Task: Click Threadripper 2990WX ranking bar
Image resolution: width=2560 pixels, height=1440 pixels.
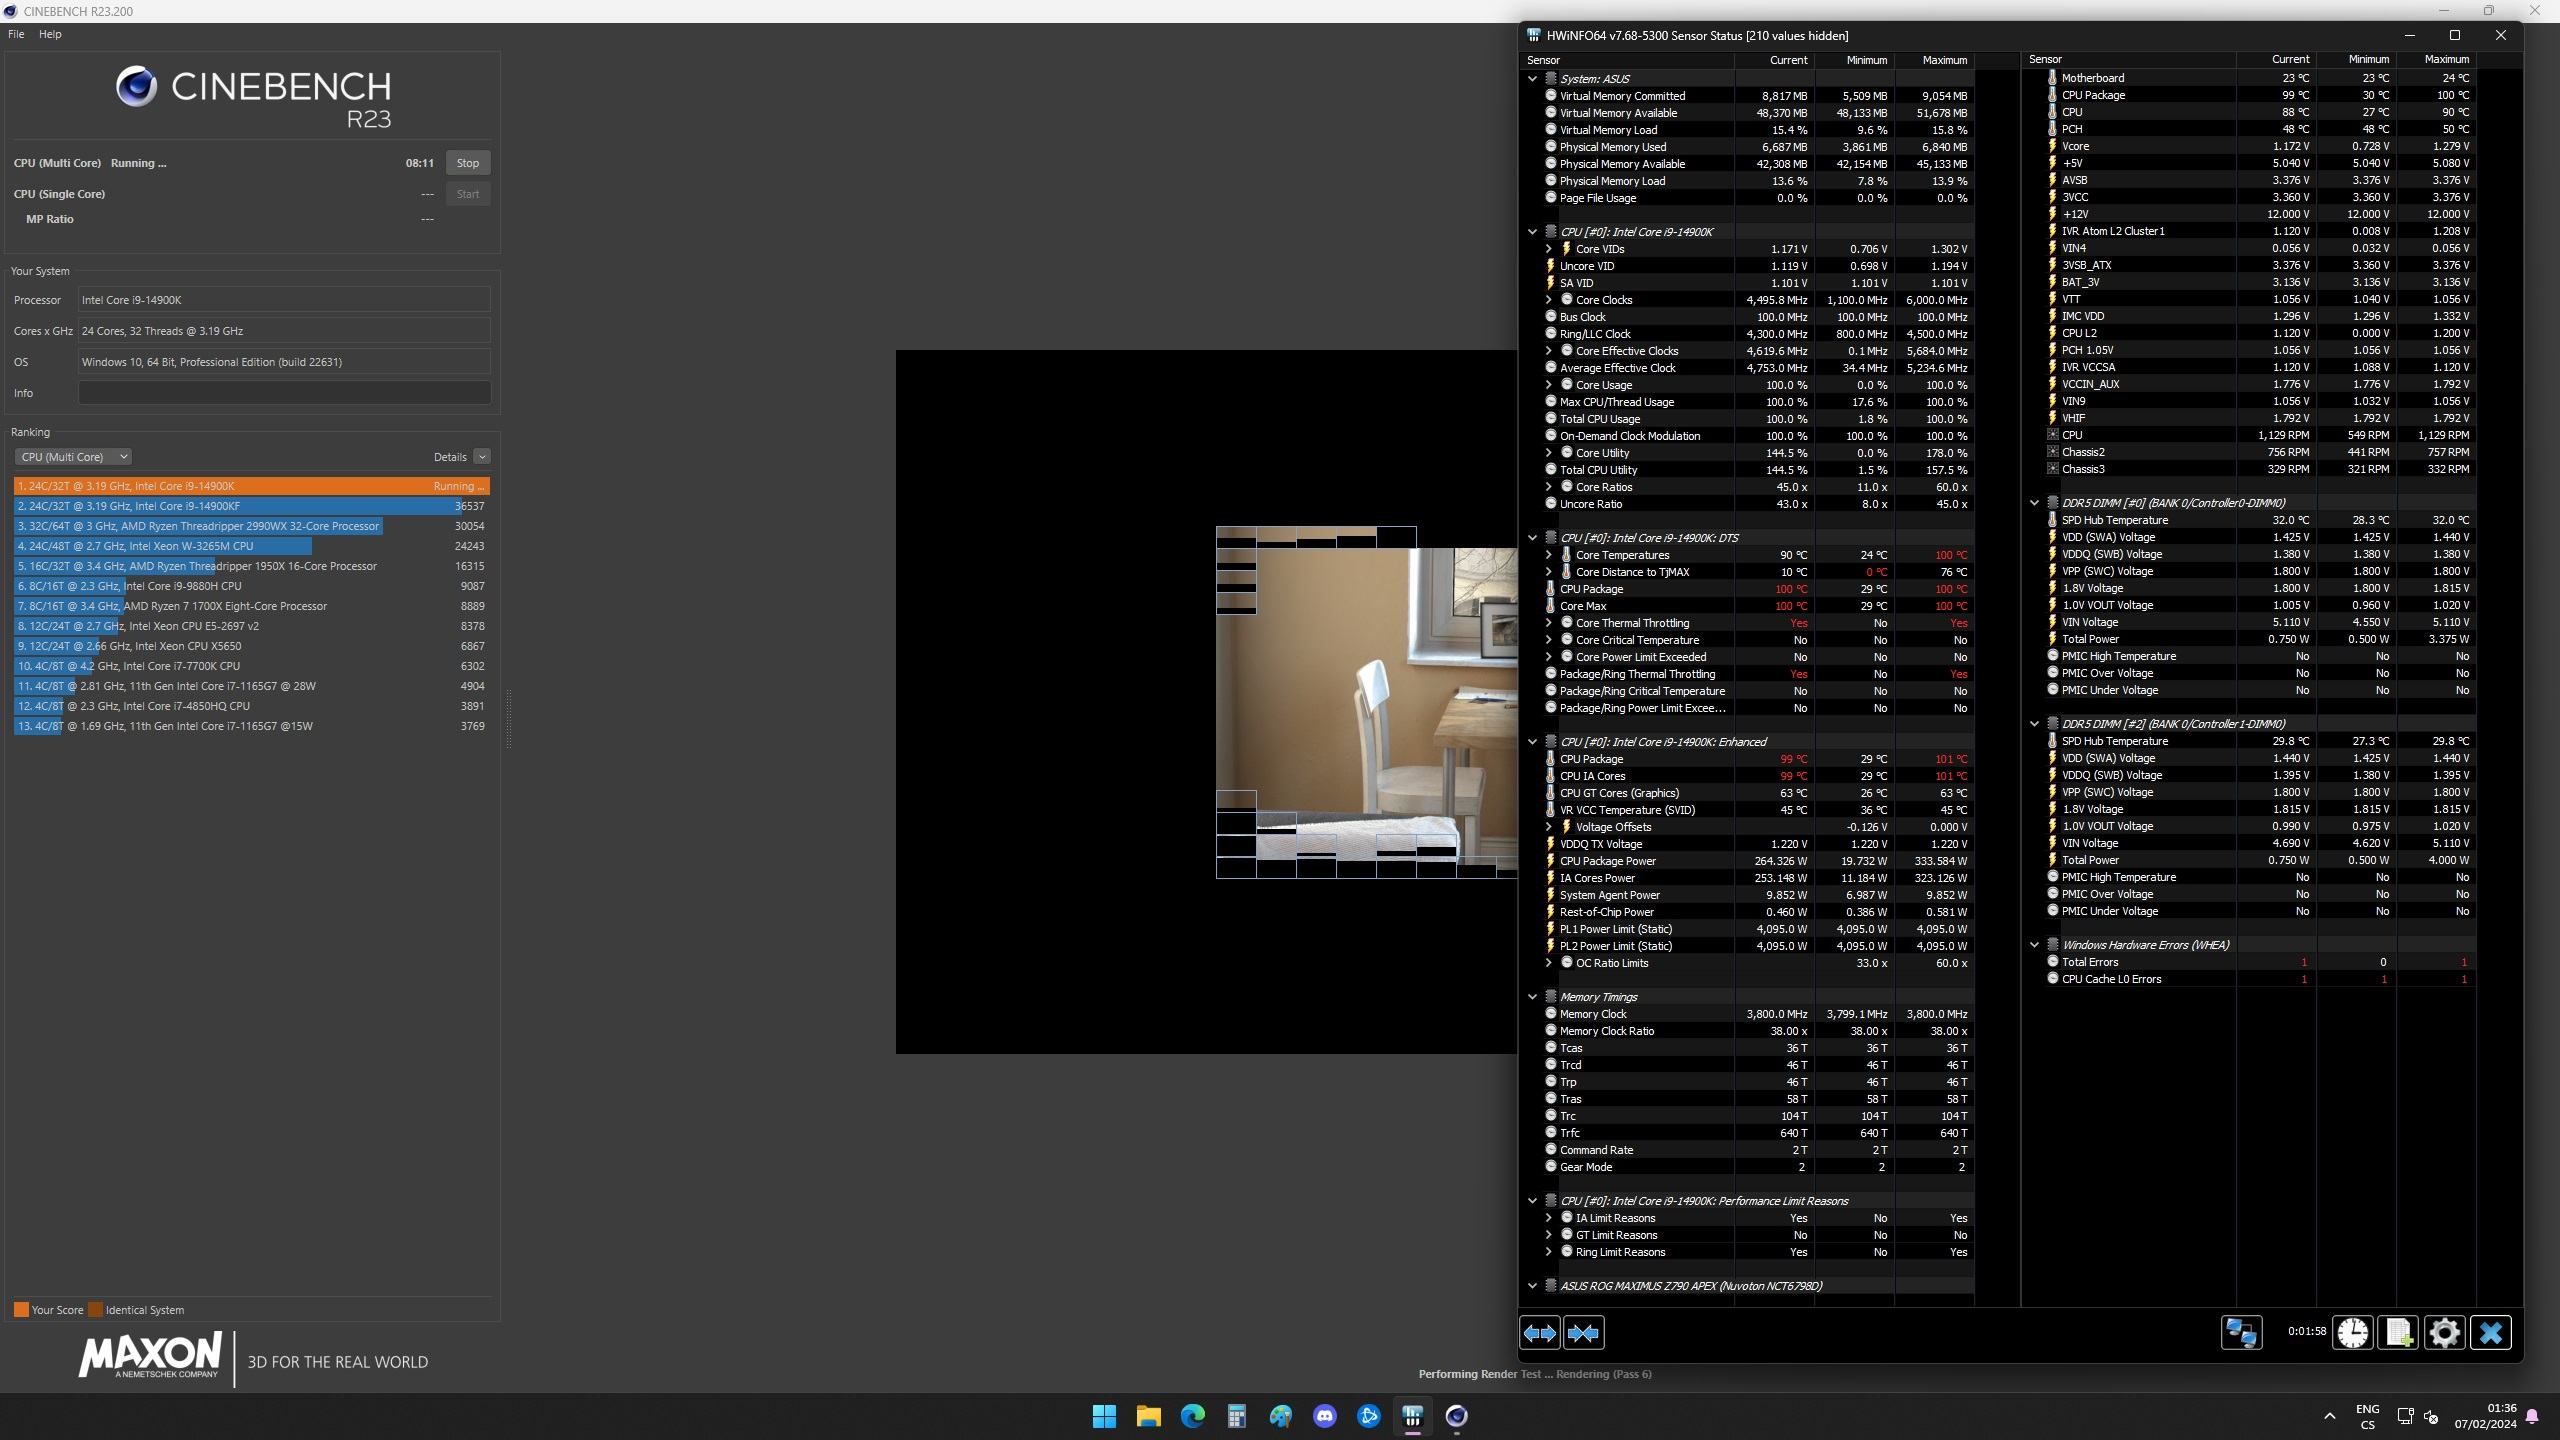Action: 252,526
